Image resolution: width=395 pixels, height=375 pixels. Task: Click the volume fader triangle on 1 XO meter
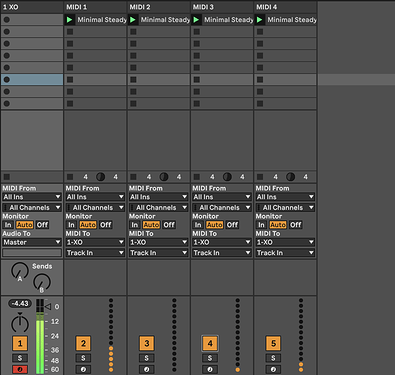click(x=48, y=306)
